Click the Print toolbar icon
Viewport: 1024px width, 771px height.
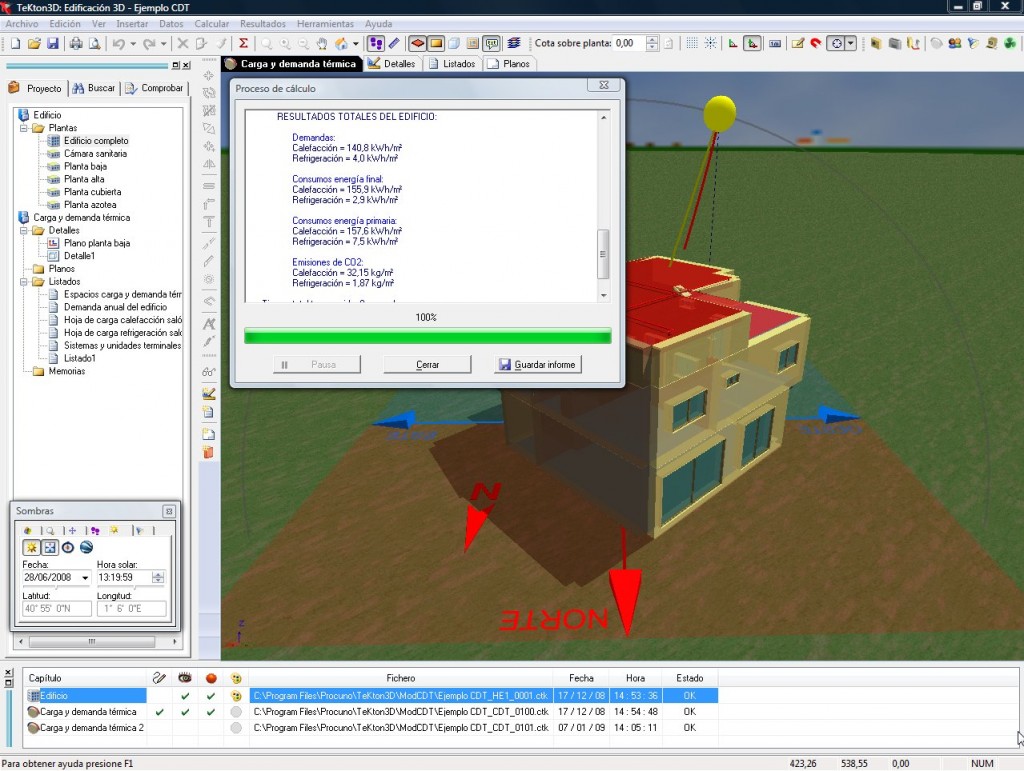point(76,44)
